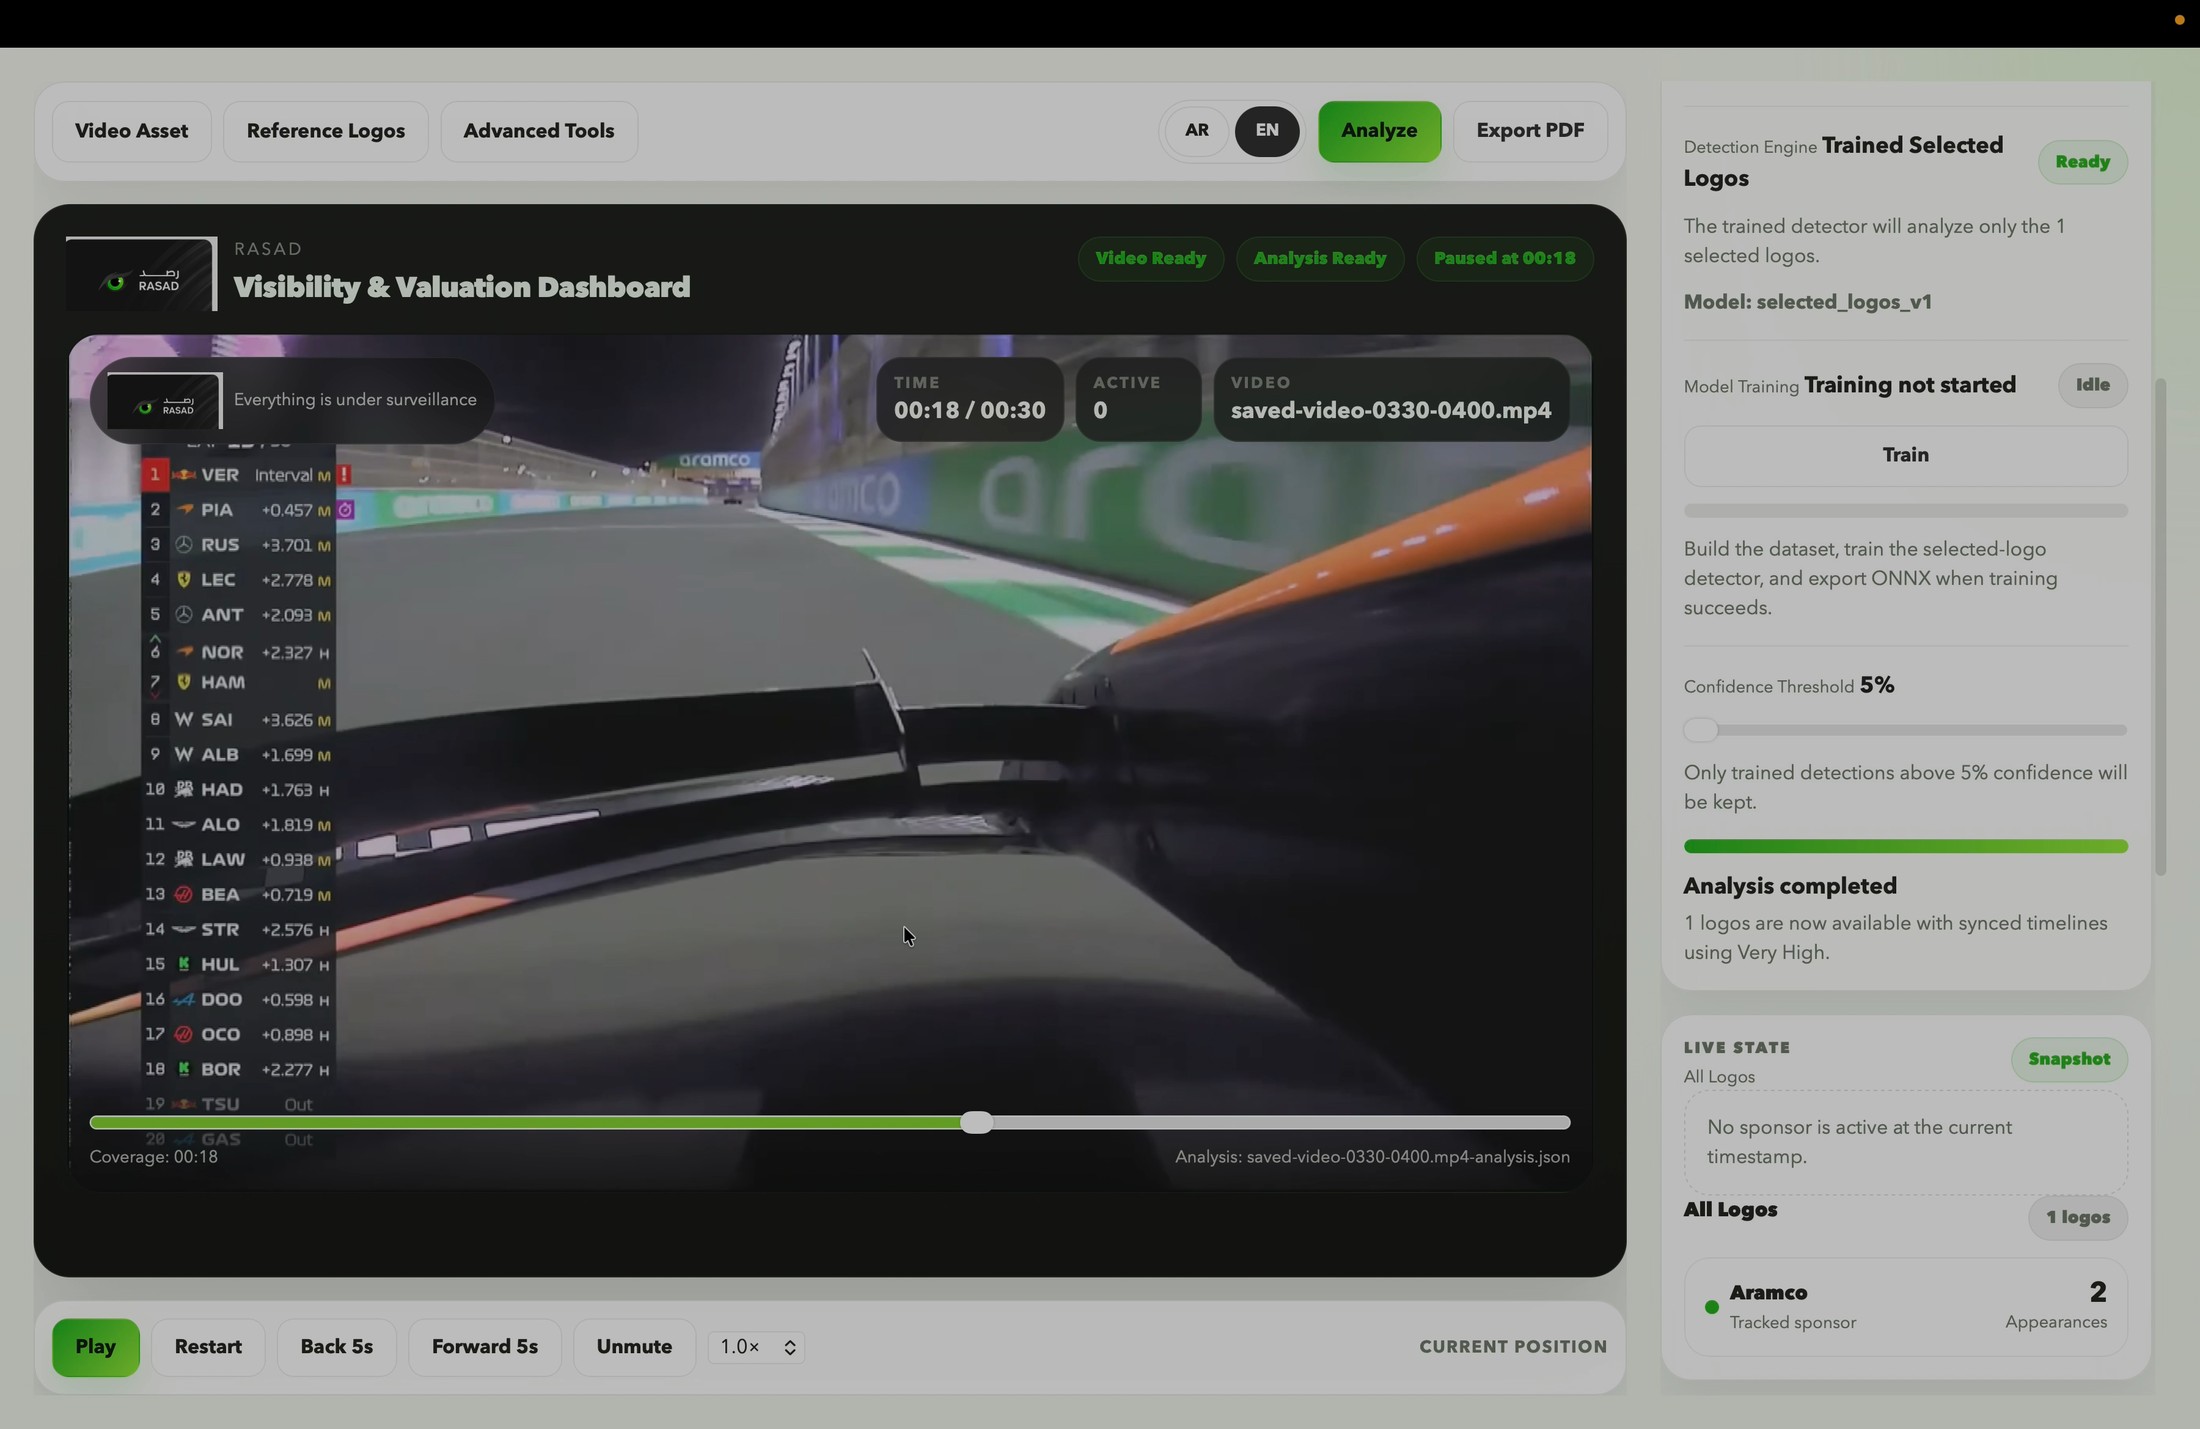
Task: Open the Video Asset tab
Action: [131, 131]
